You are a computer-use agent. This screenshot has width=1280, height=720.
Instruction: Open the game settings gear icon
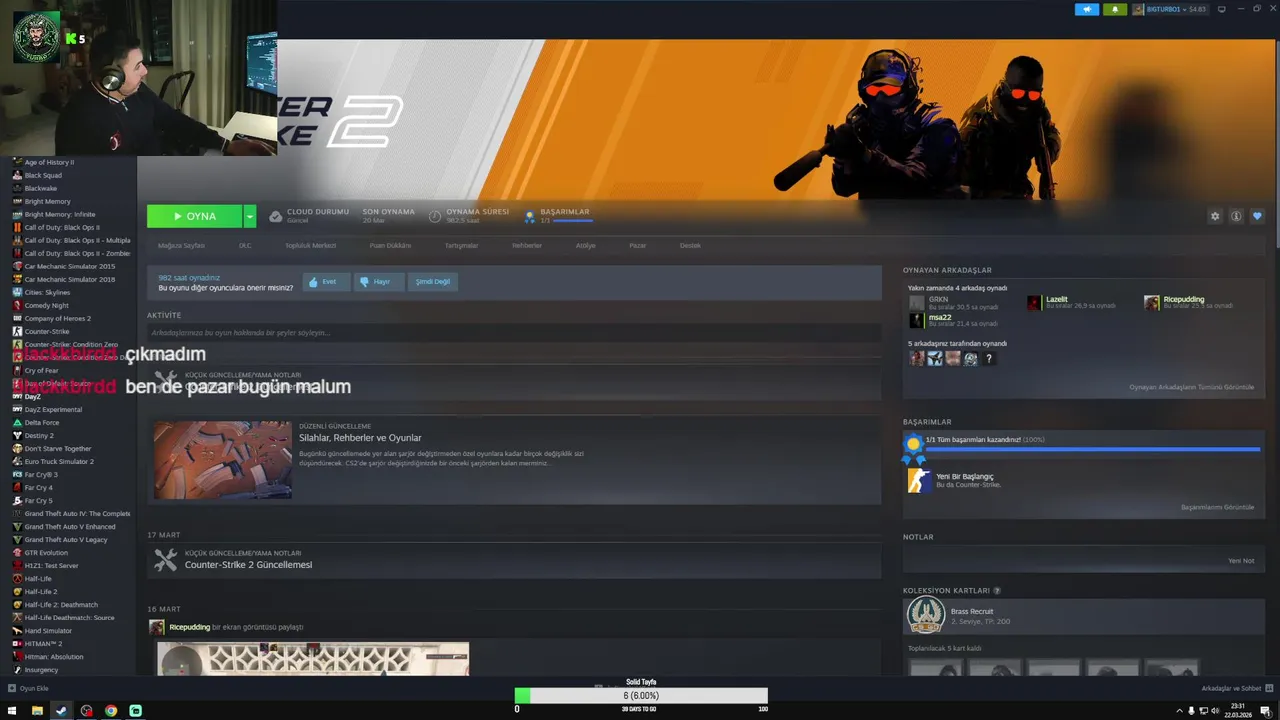point(1215,216)
